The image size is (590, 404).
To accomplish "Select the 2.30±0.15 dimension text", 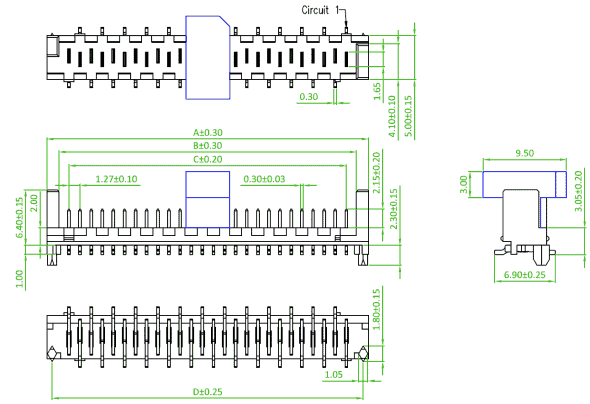I will tap(393, 209).
